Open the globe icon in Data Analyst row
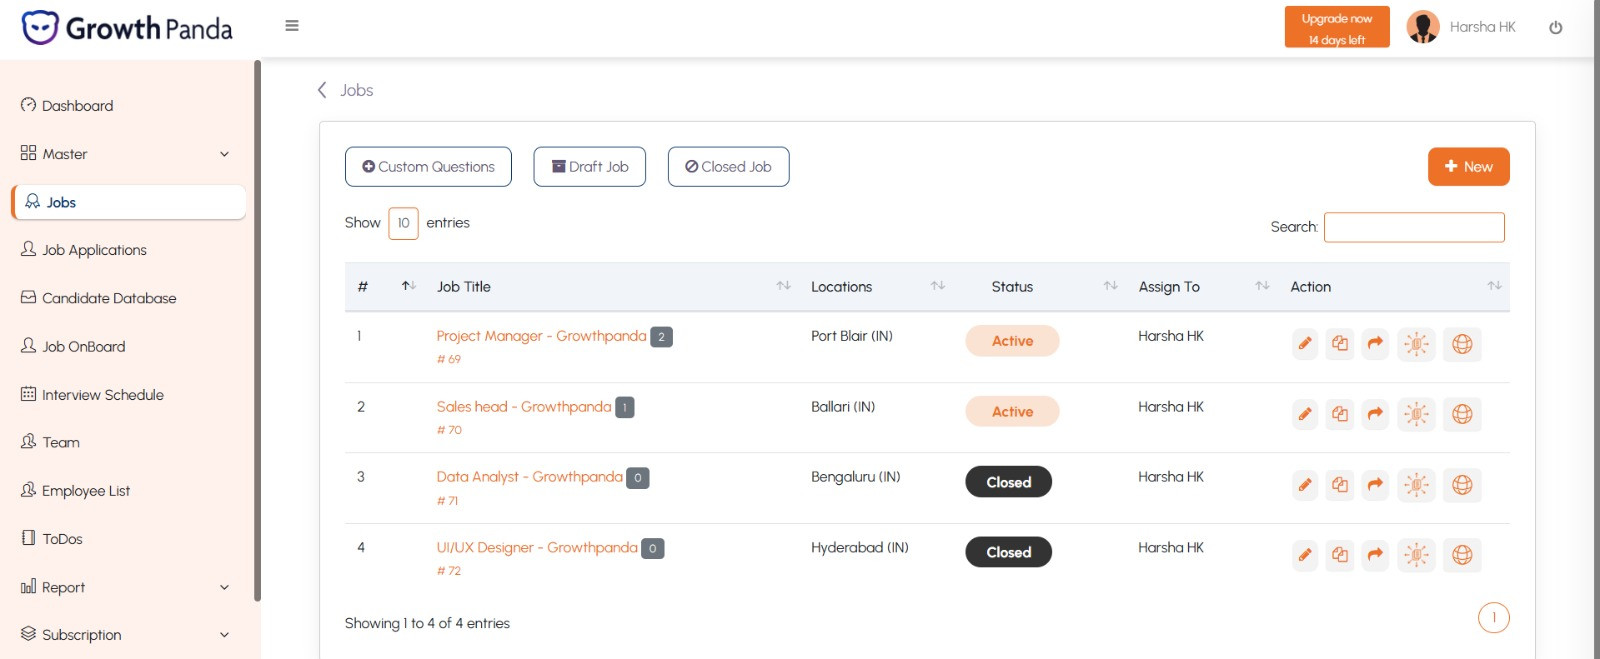Screen dimensions: 1600x659 click(1462, 485)
